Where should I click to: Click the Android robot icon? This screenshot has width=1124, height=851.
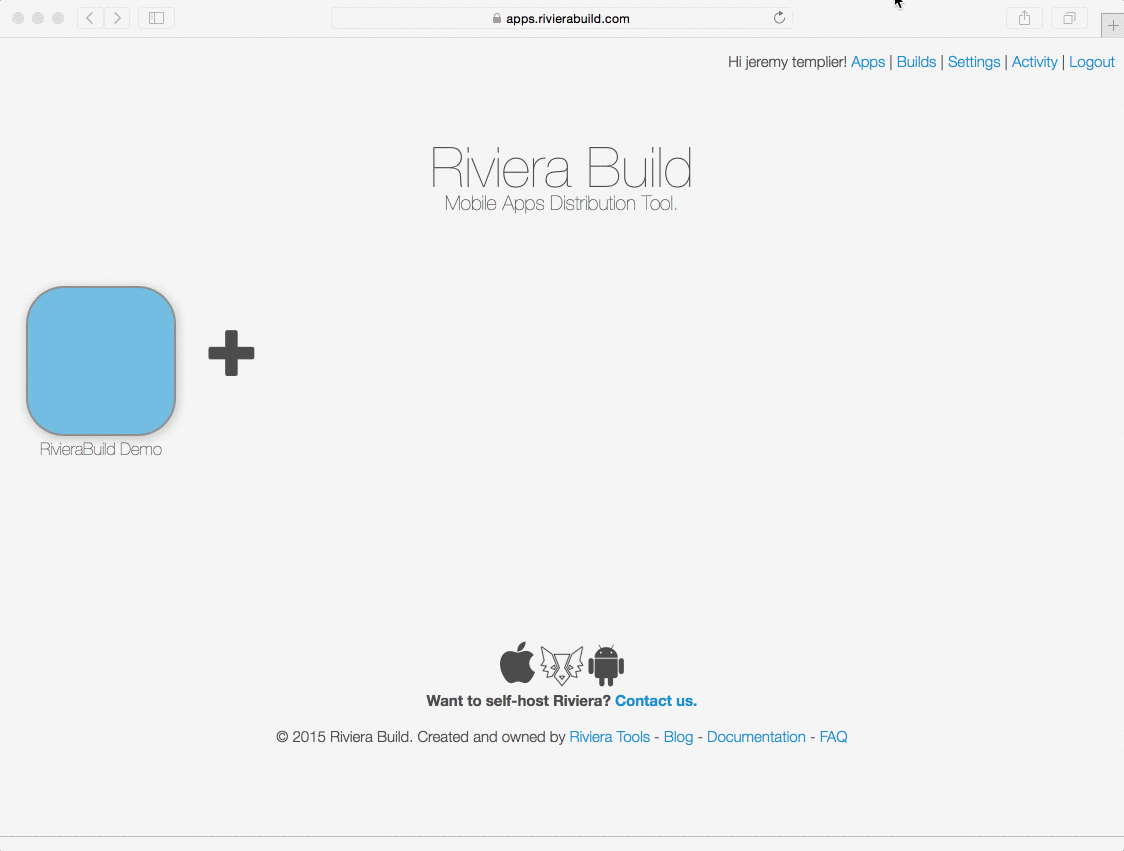pos(606,665)
